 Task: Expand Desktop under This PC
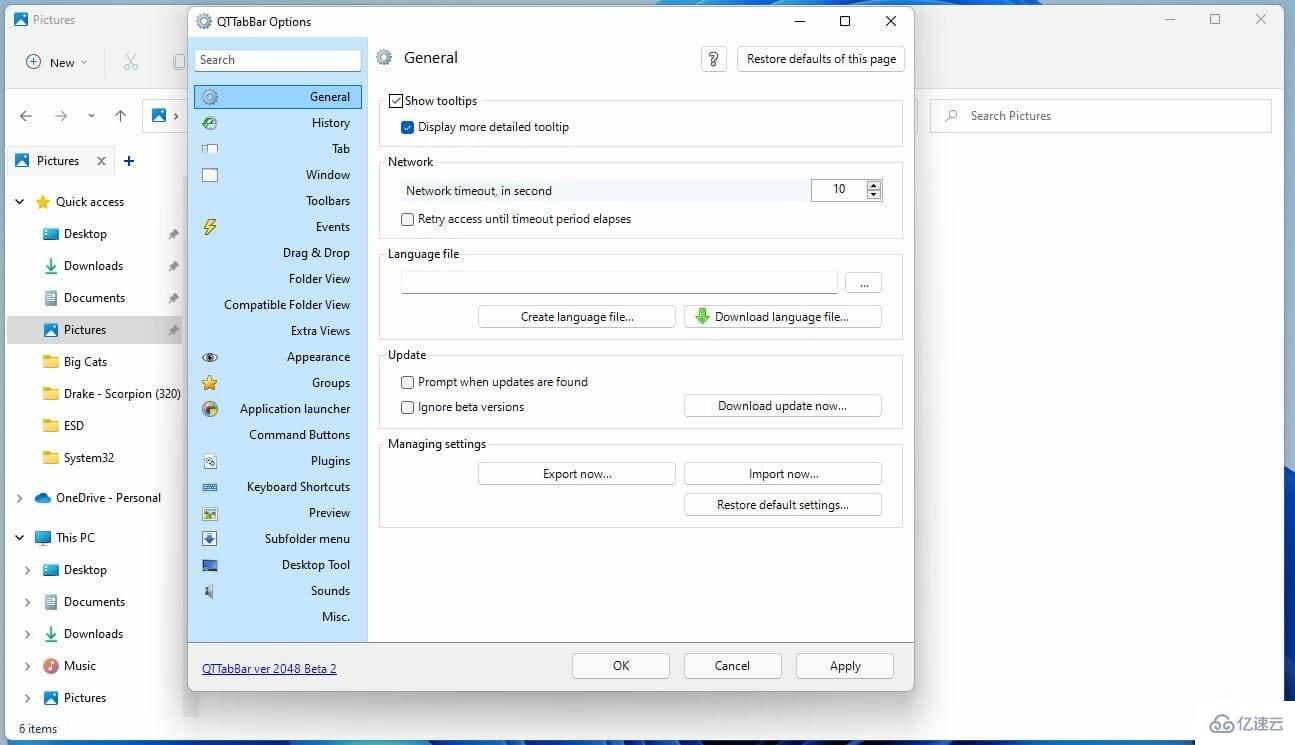coord(27,570)
